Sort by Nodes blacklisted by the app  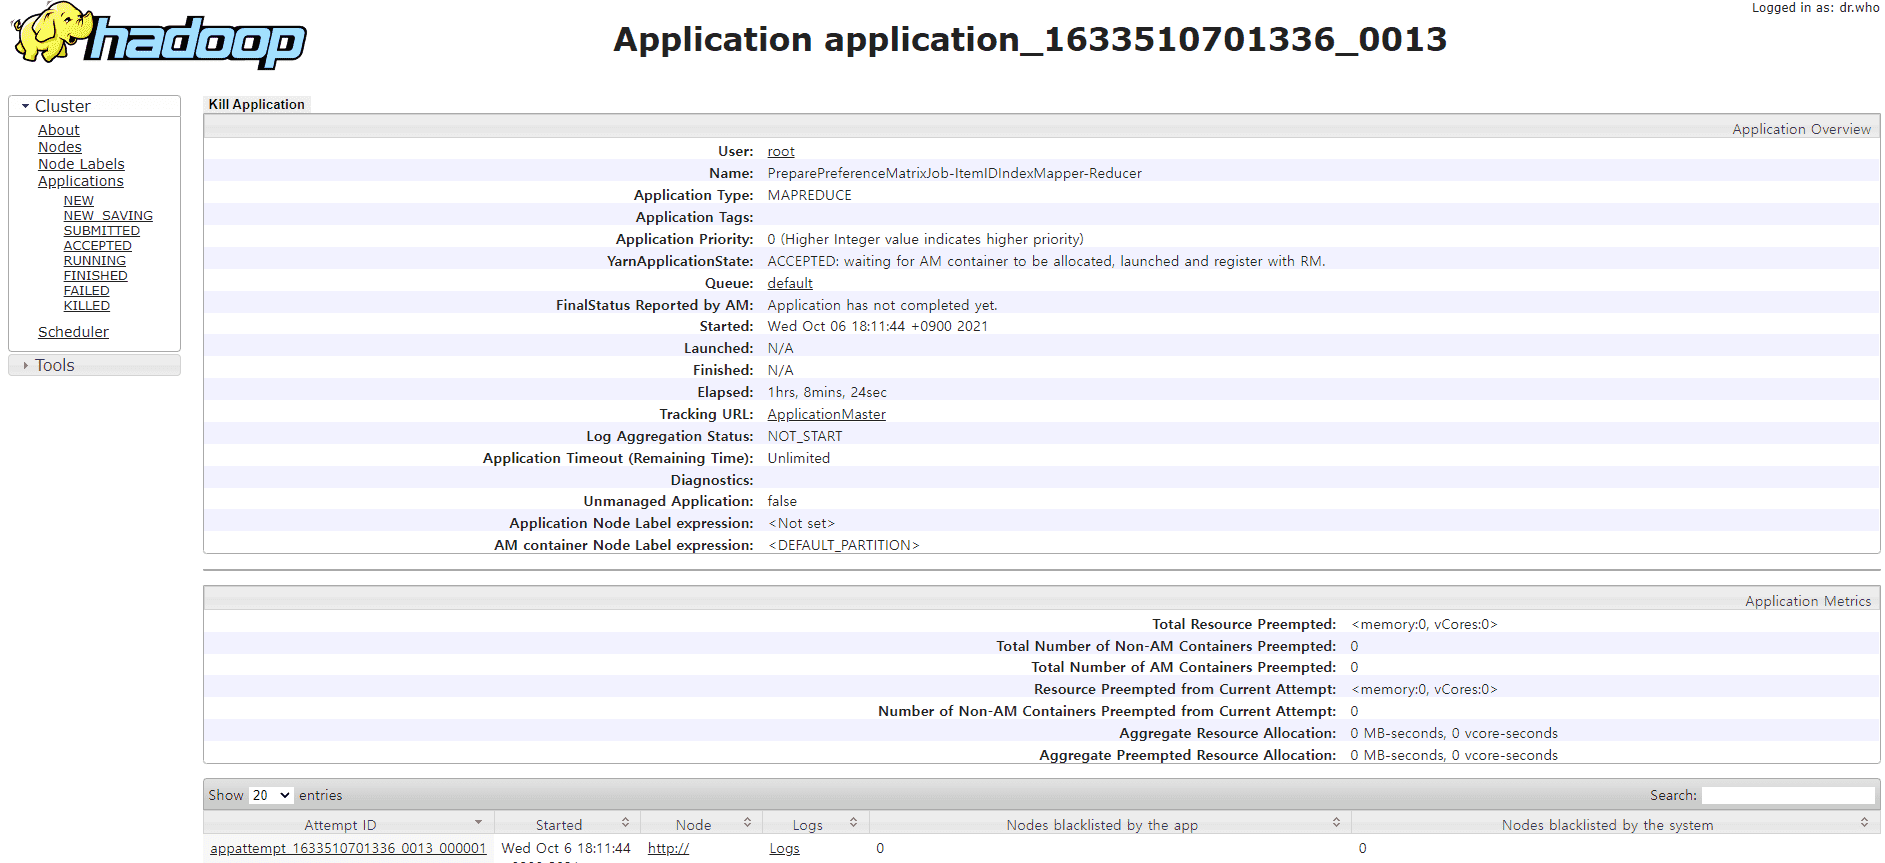point(1101,825)
